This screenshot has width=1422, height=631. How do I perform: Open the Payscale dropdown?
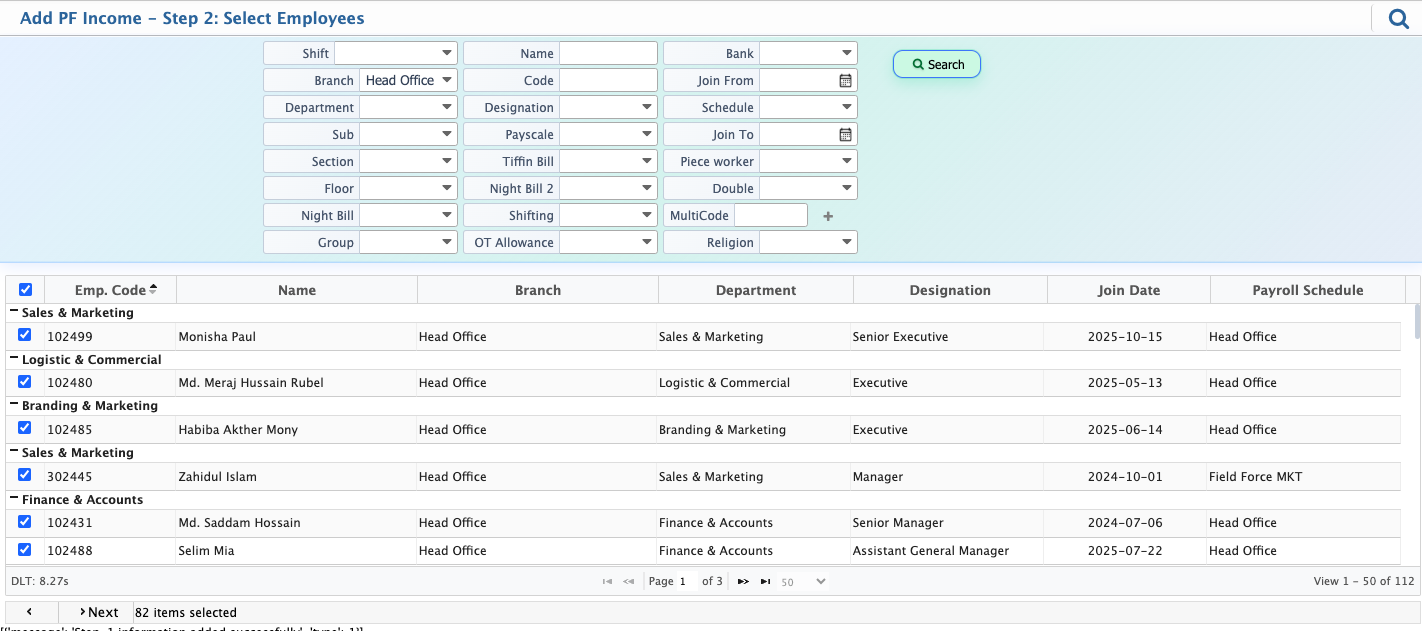click(x=608, y=134)
